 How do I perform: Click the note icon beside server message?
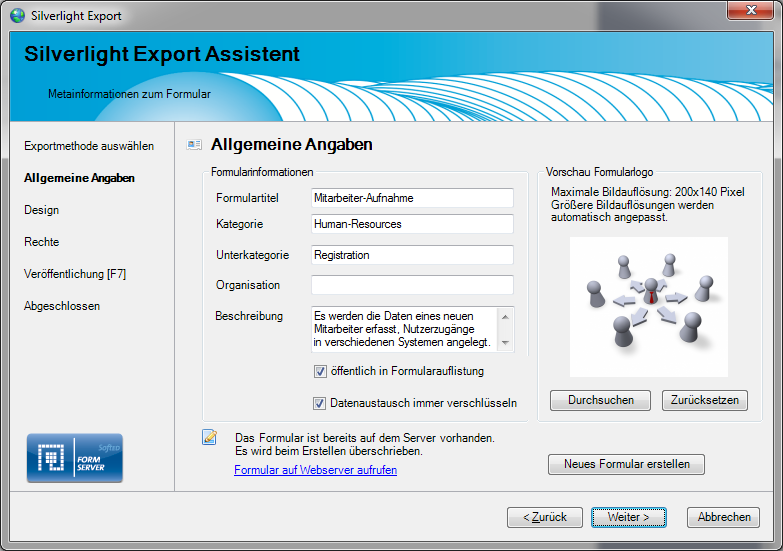coord(209,437)
